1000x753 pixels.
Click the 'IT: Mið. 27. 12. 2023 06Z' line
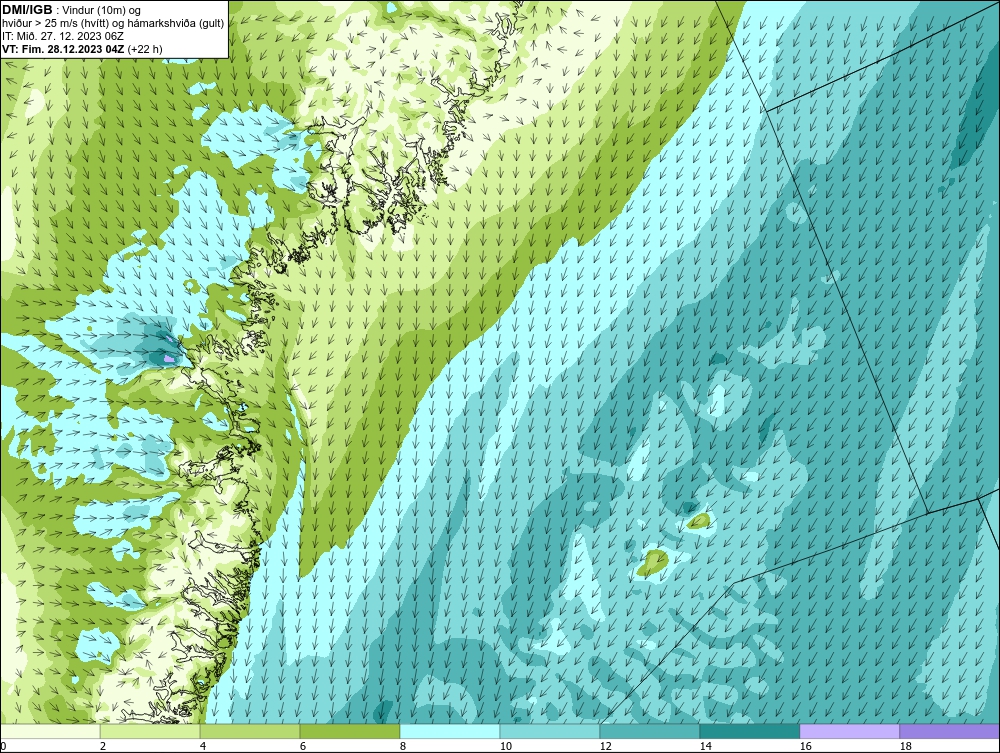pyautogui.click(x=63, y=36)
